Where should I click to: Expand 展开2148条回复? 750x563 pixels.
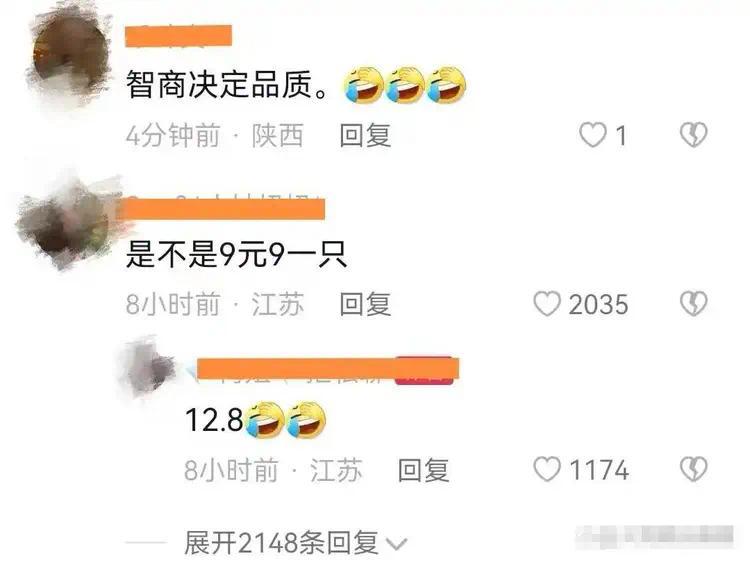coord(295,543)
